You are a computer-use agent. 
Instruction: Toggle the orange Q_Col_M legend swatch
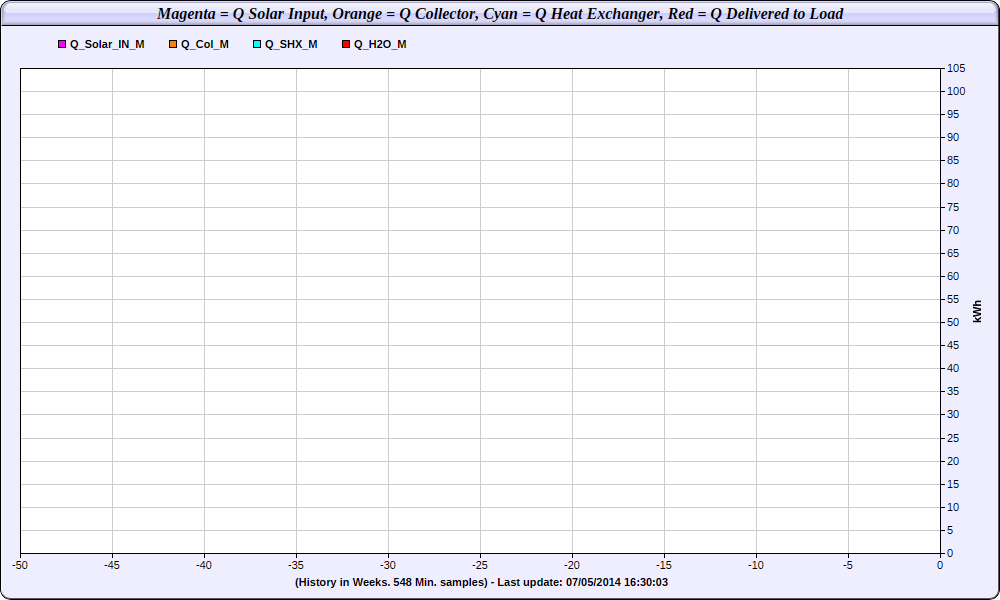point(173,44)
